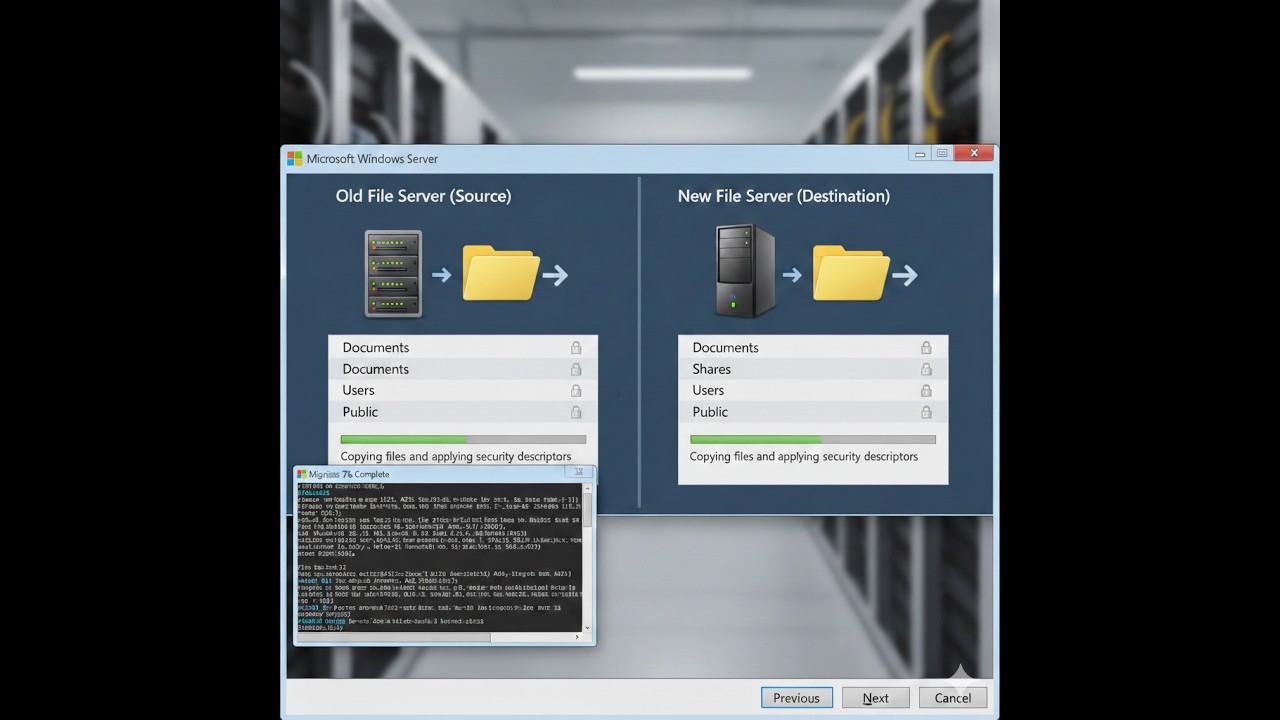Close the migration console window
Screen dimensions: 1280x720
[x=578, y=472]
